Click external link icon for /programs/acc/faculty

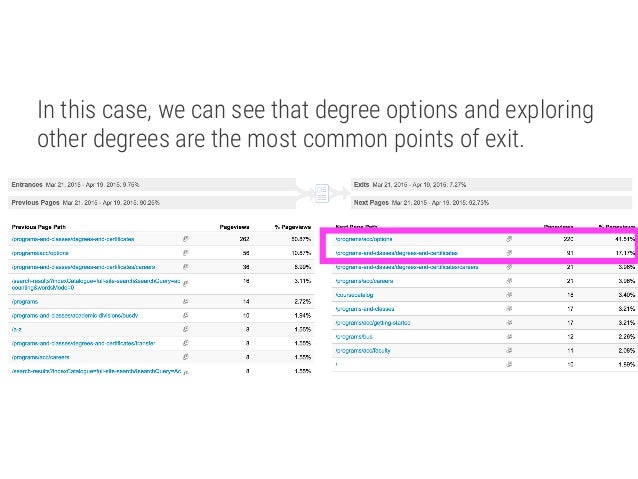pos(509,350)
